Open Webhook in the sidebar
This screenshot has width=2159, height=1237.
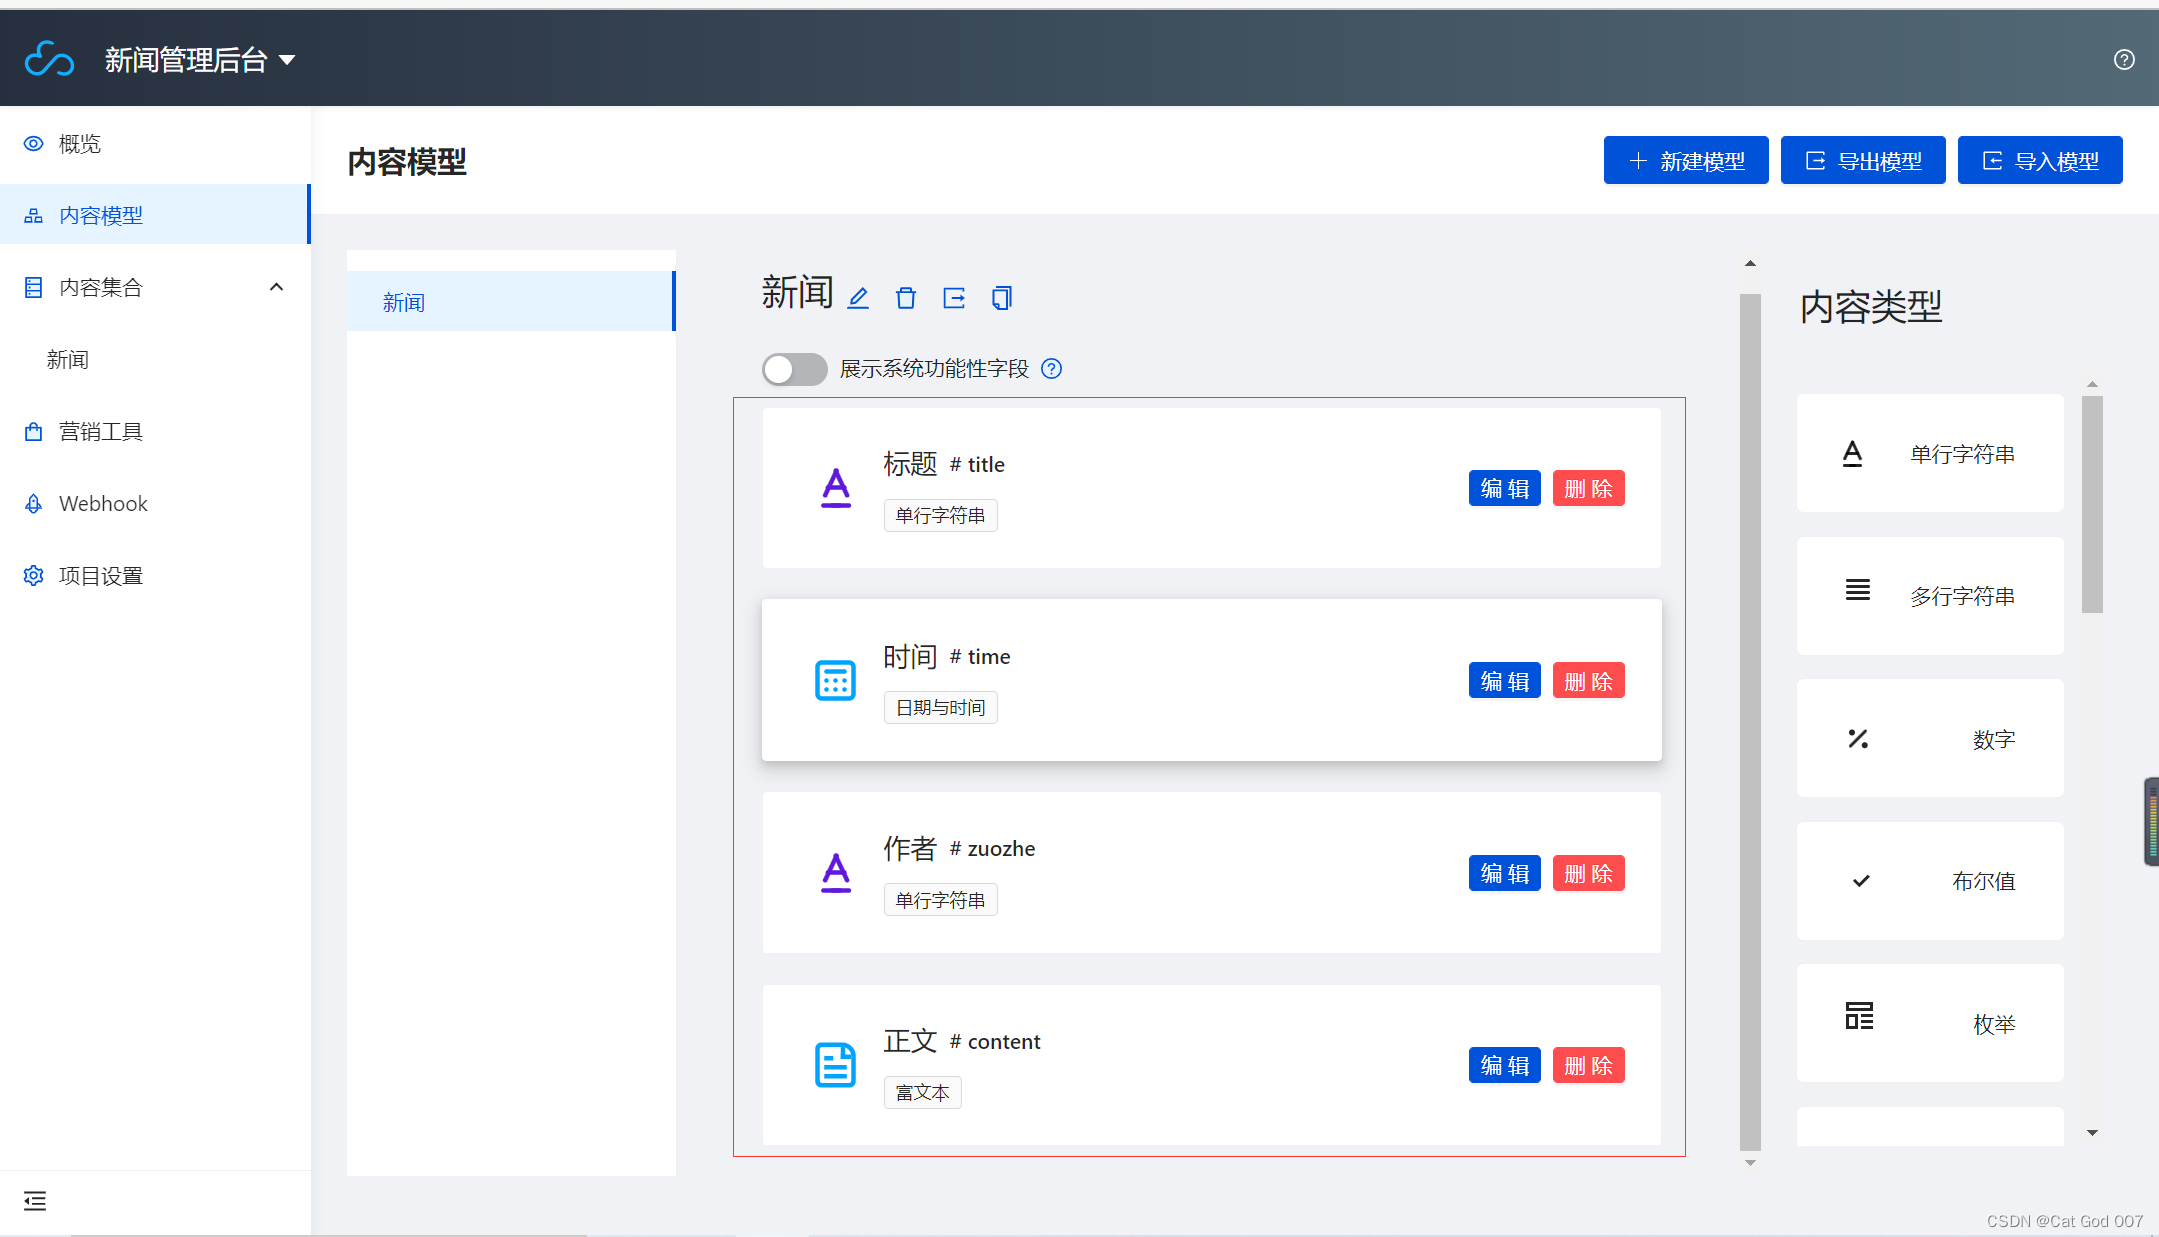pyautogui.click(x=103, y=503)
